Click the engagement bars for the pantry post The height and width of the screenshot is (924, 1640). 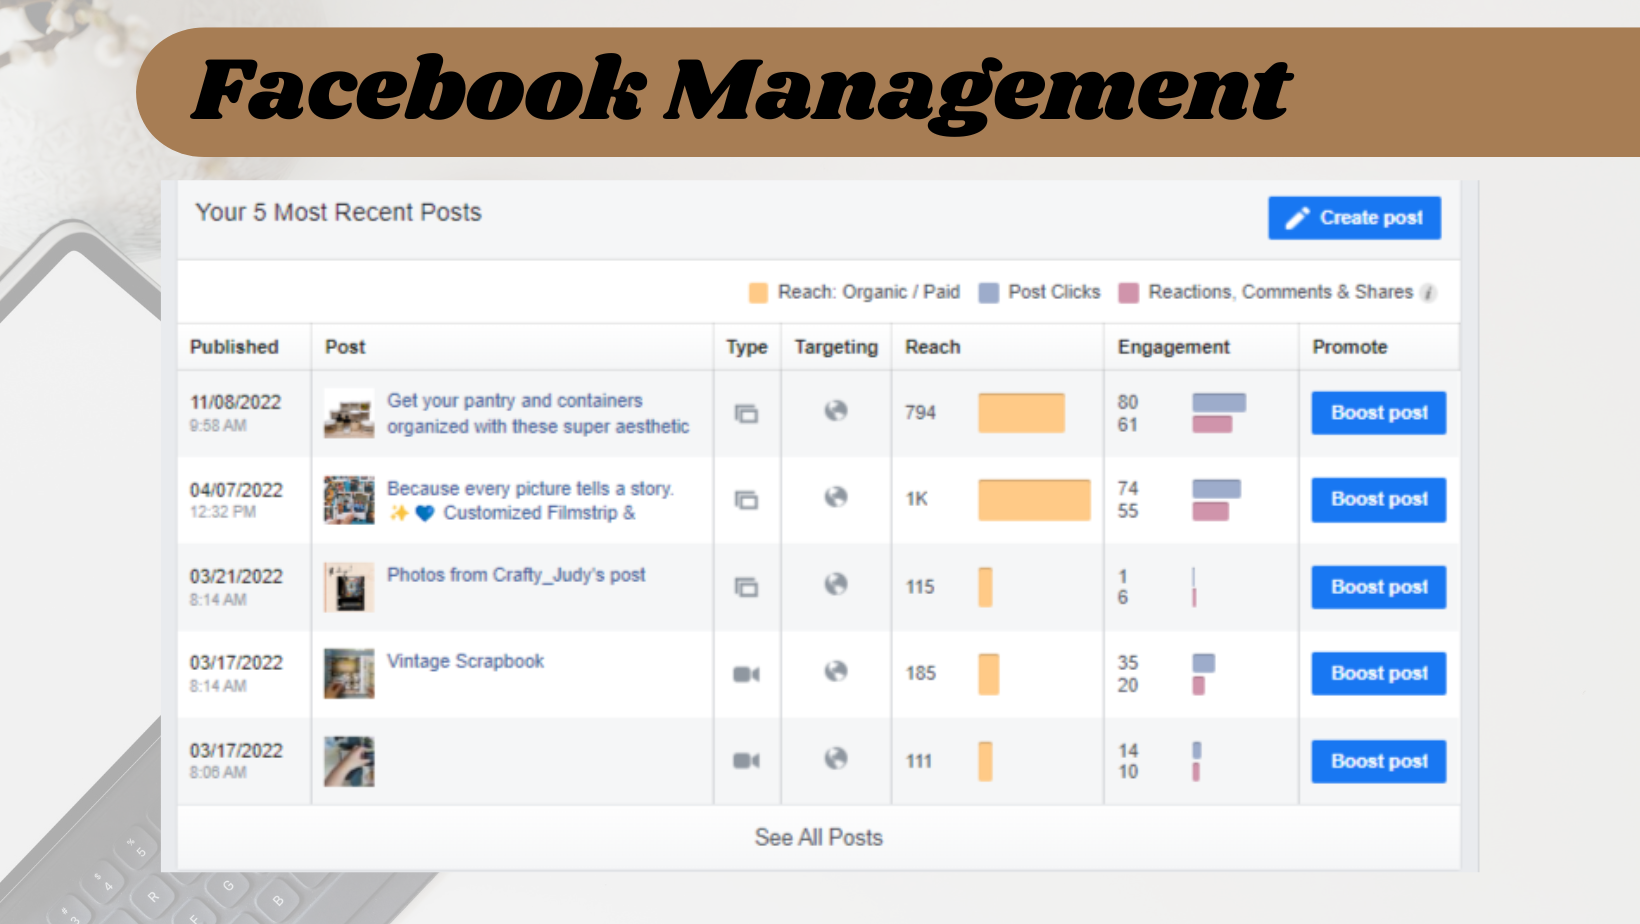(x=1218, y=413)
